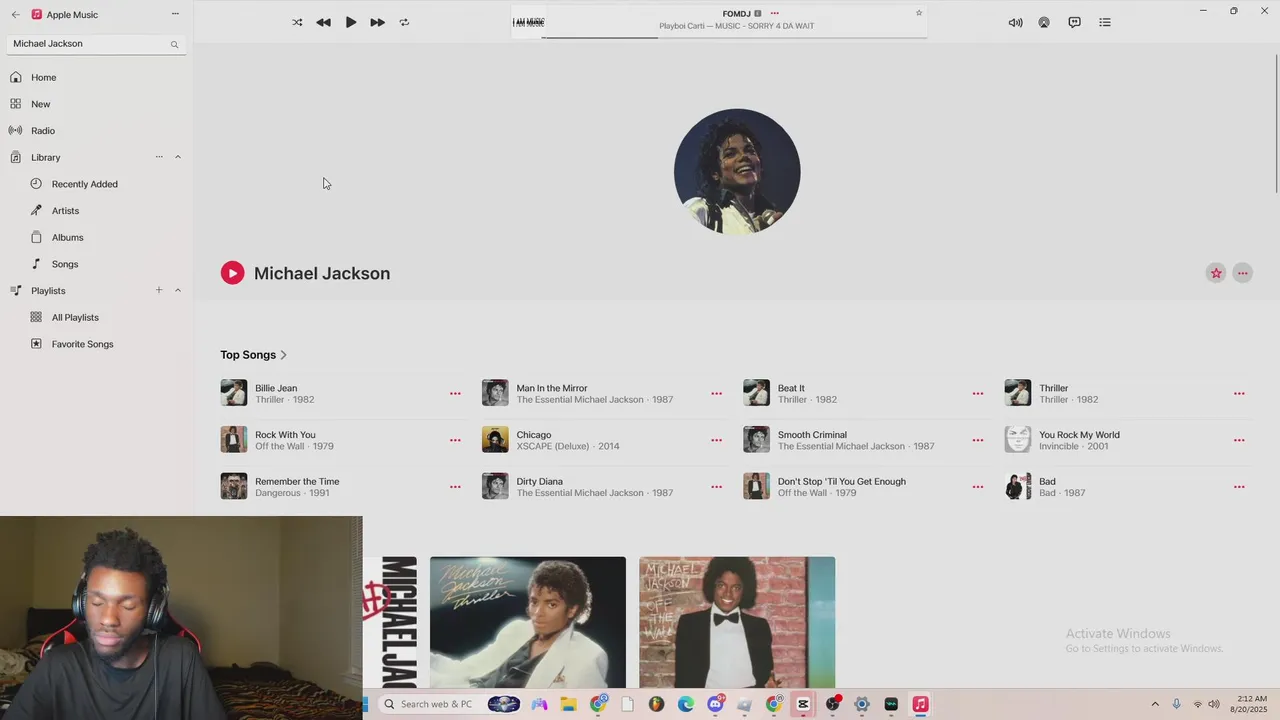Skip to the previous track
Viewport: 1280px width, 720px height.
click(323, 22)
